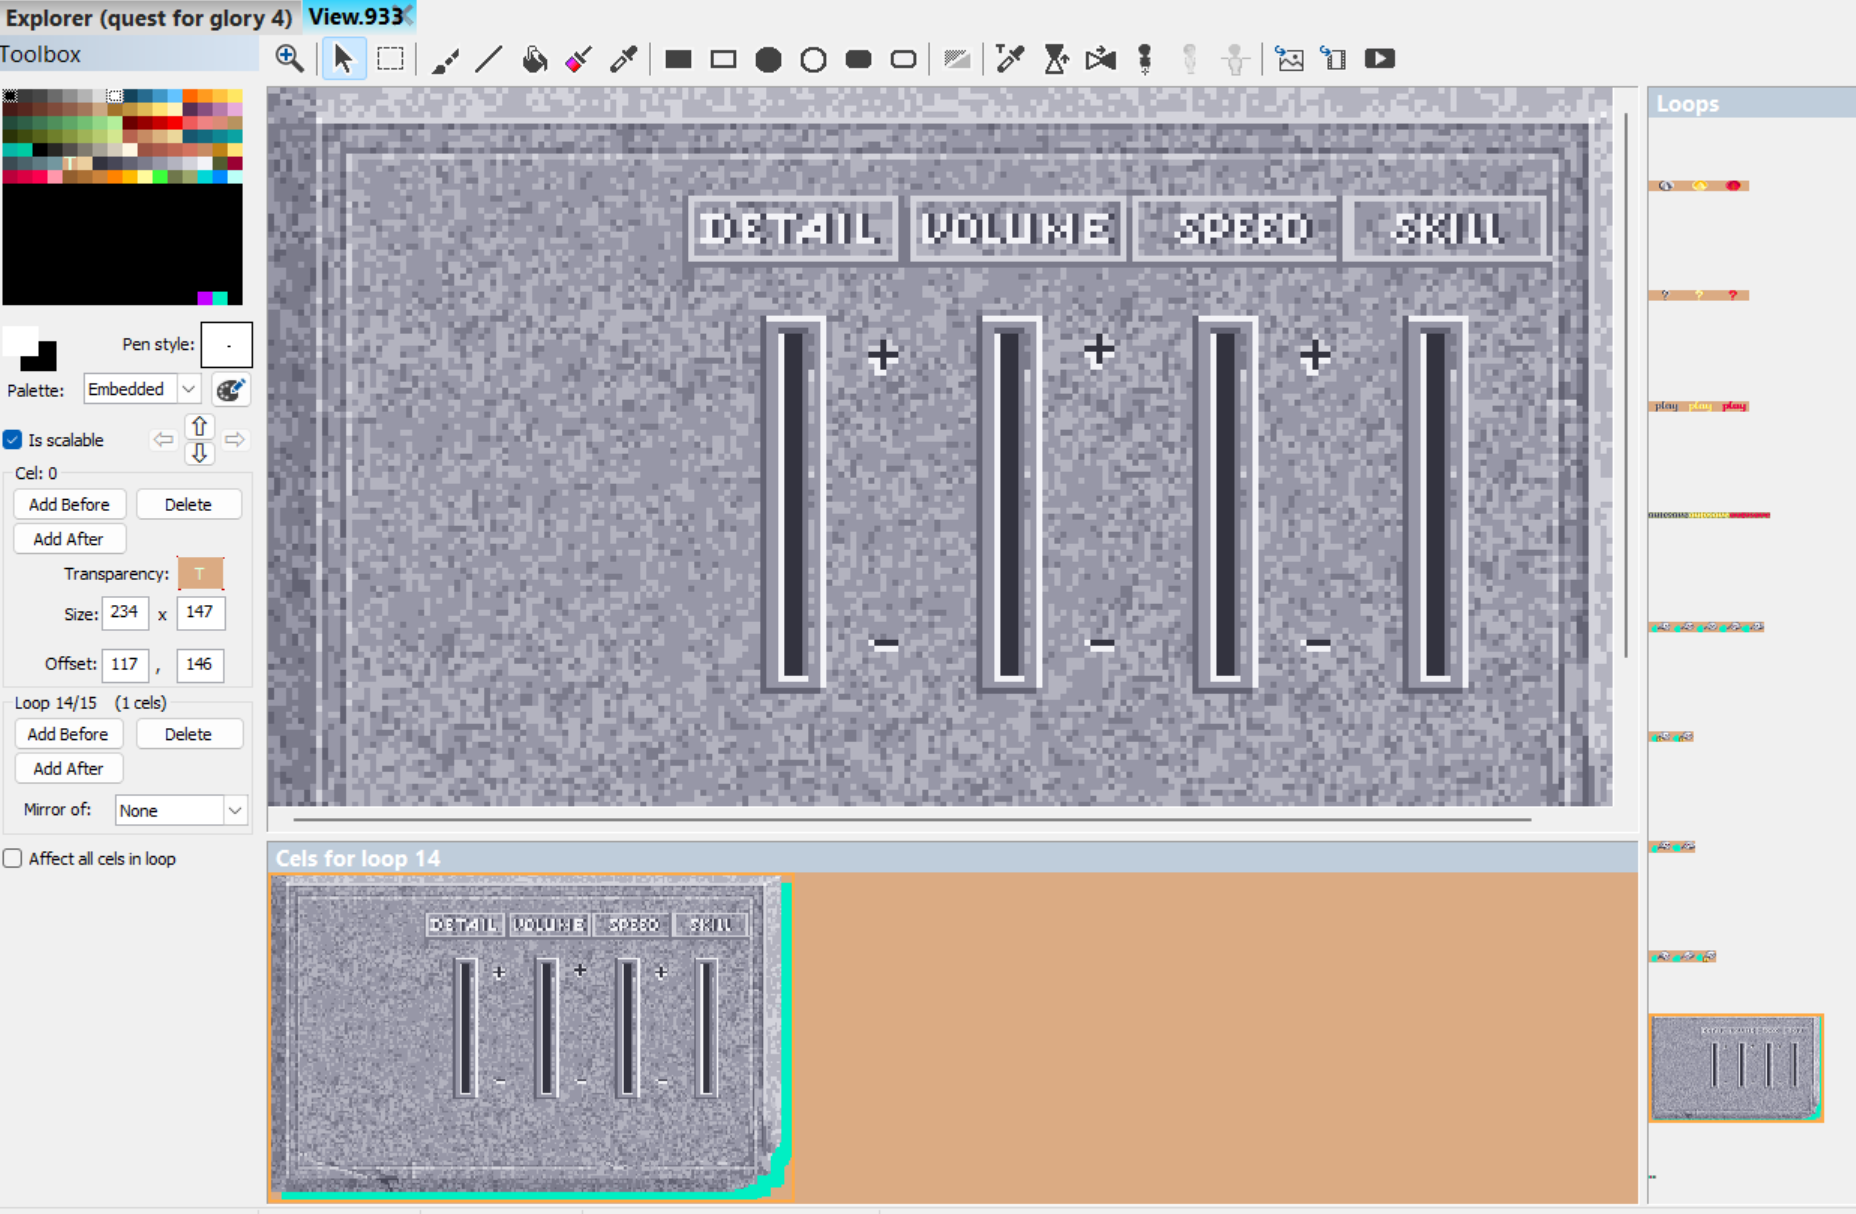
Task: Select the 'play' text loop thumbnail
Action: (1699, 406)
